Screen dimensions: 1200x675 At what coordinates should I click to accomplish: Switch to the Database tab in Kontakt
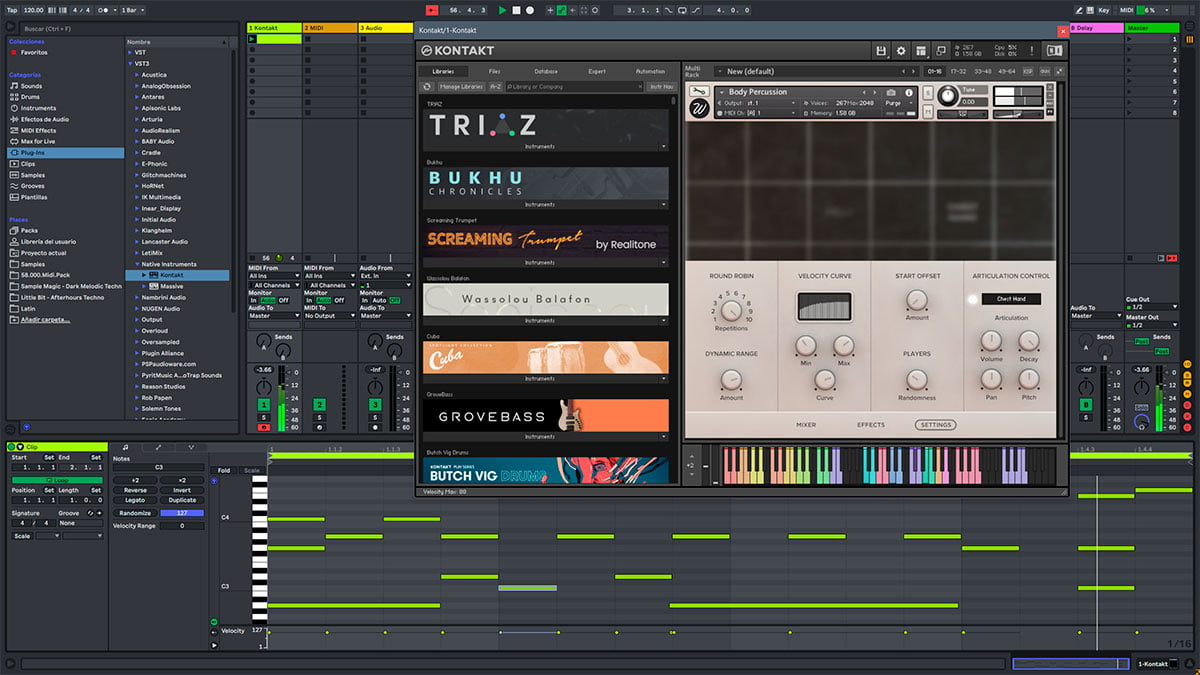point(546,71)
